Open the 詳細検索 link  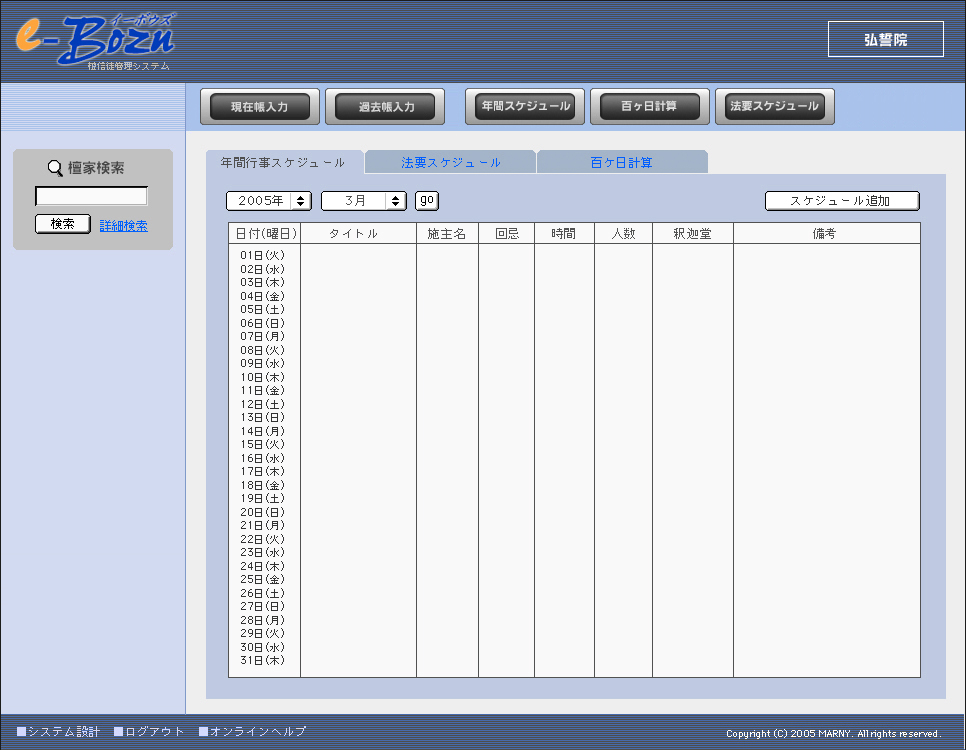(x=124, y=226)
